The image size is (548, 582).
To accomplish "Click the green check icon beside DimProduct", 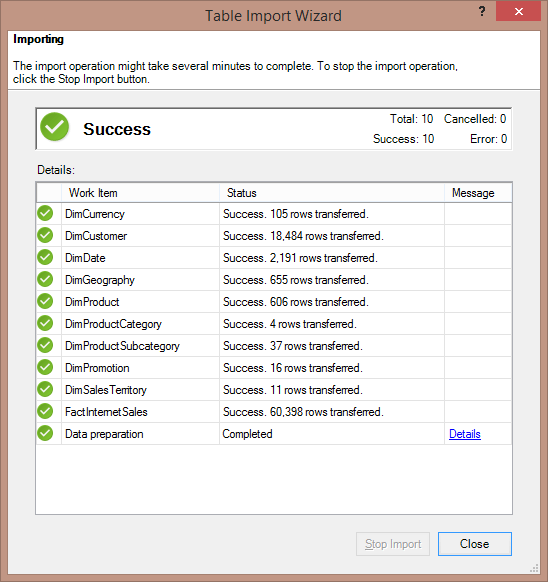I will coord(45,301).
